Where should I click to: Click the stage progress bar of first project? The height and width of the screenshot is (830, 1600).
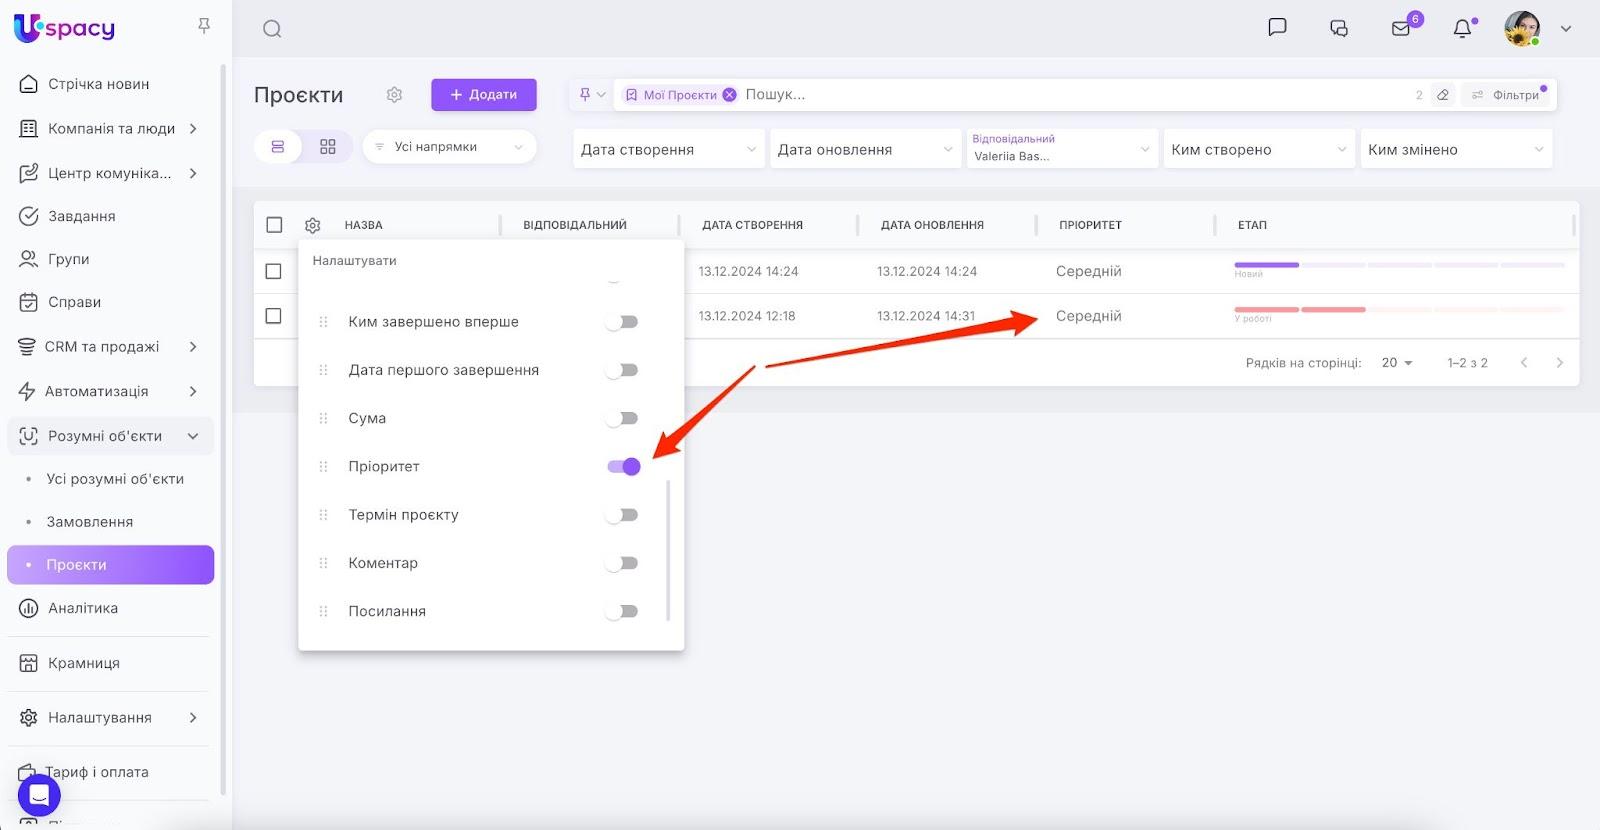(1398, 265)
